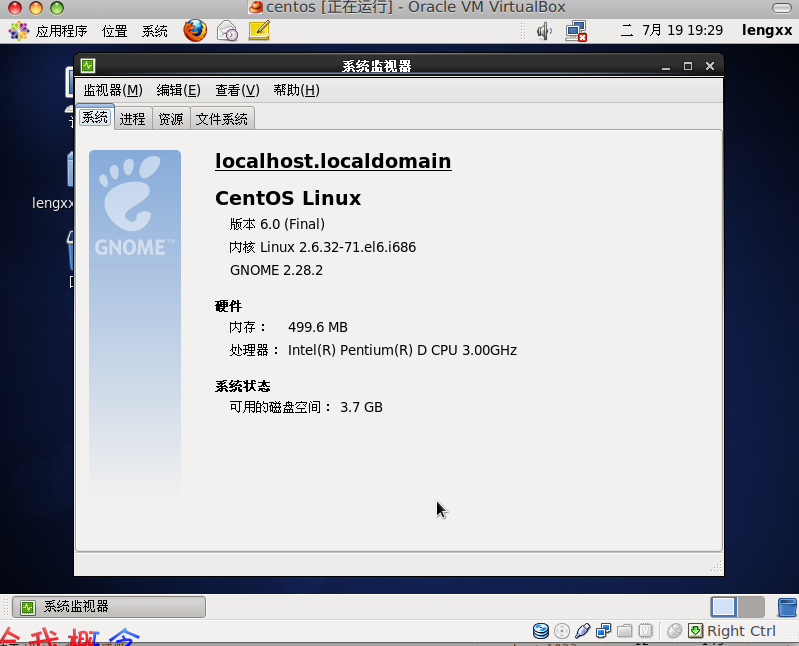The height and width of the screenshot is (646, 799).
Task: Click the 版本 6.0 (Final) text
Action: tap(277, 224)
